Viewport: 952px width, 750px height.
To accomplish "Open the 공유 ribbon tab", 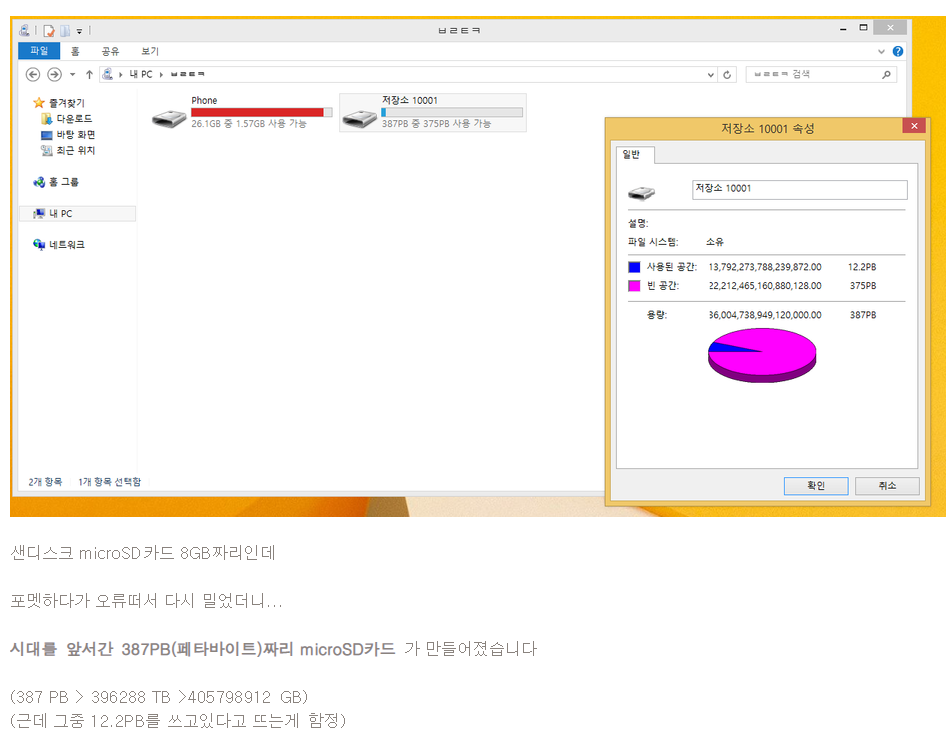I will tap(110, 51).
